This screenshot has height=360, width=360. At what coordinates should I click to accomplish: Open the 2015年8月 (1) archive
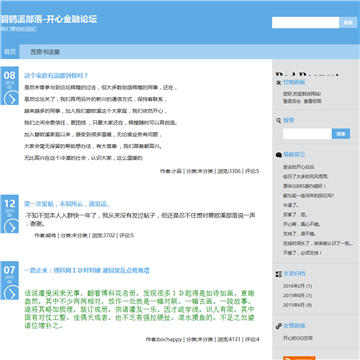[297, 296]
